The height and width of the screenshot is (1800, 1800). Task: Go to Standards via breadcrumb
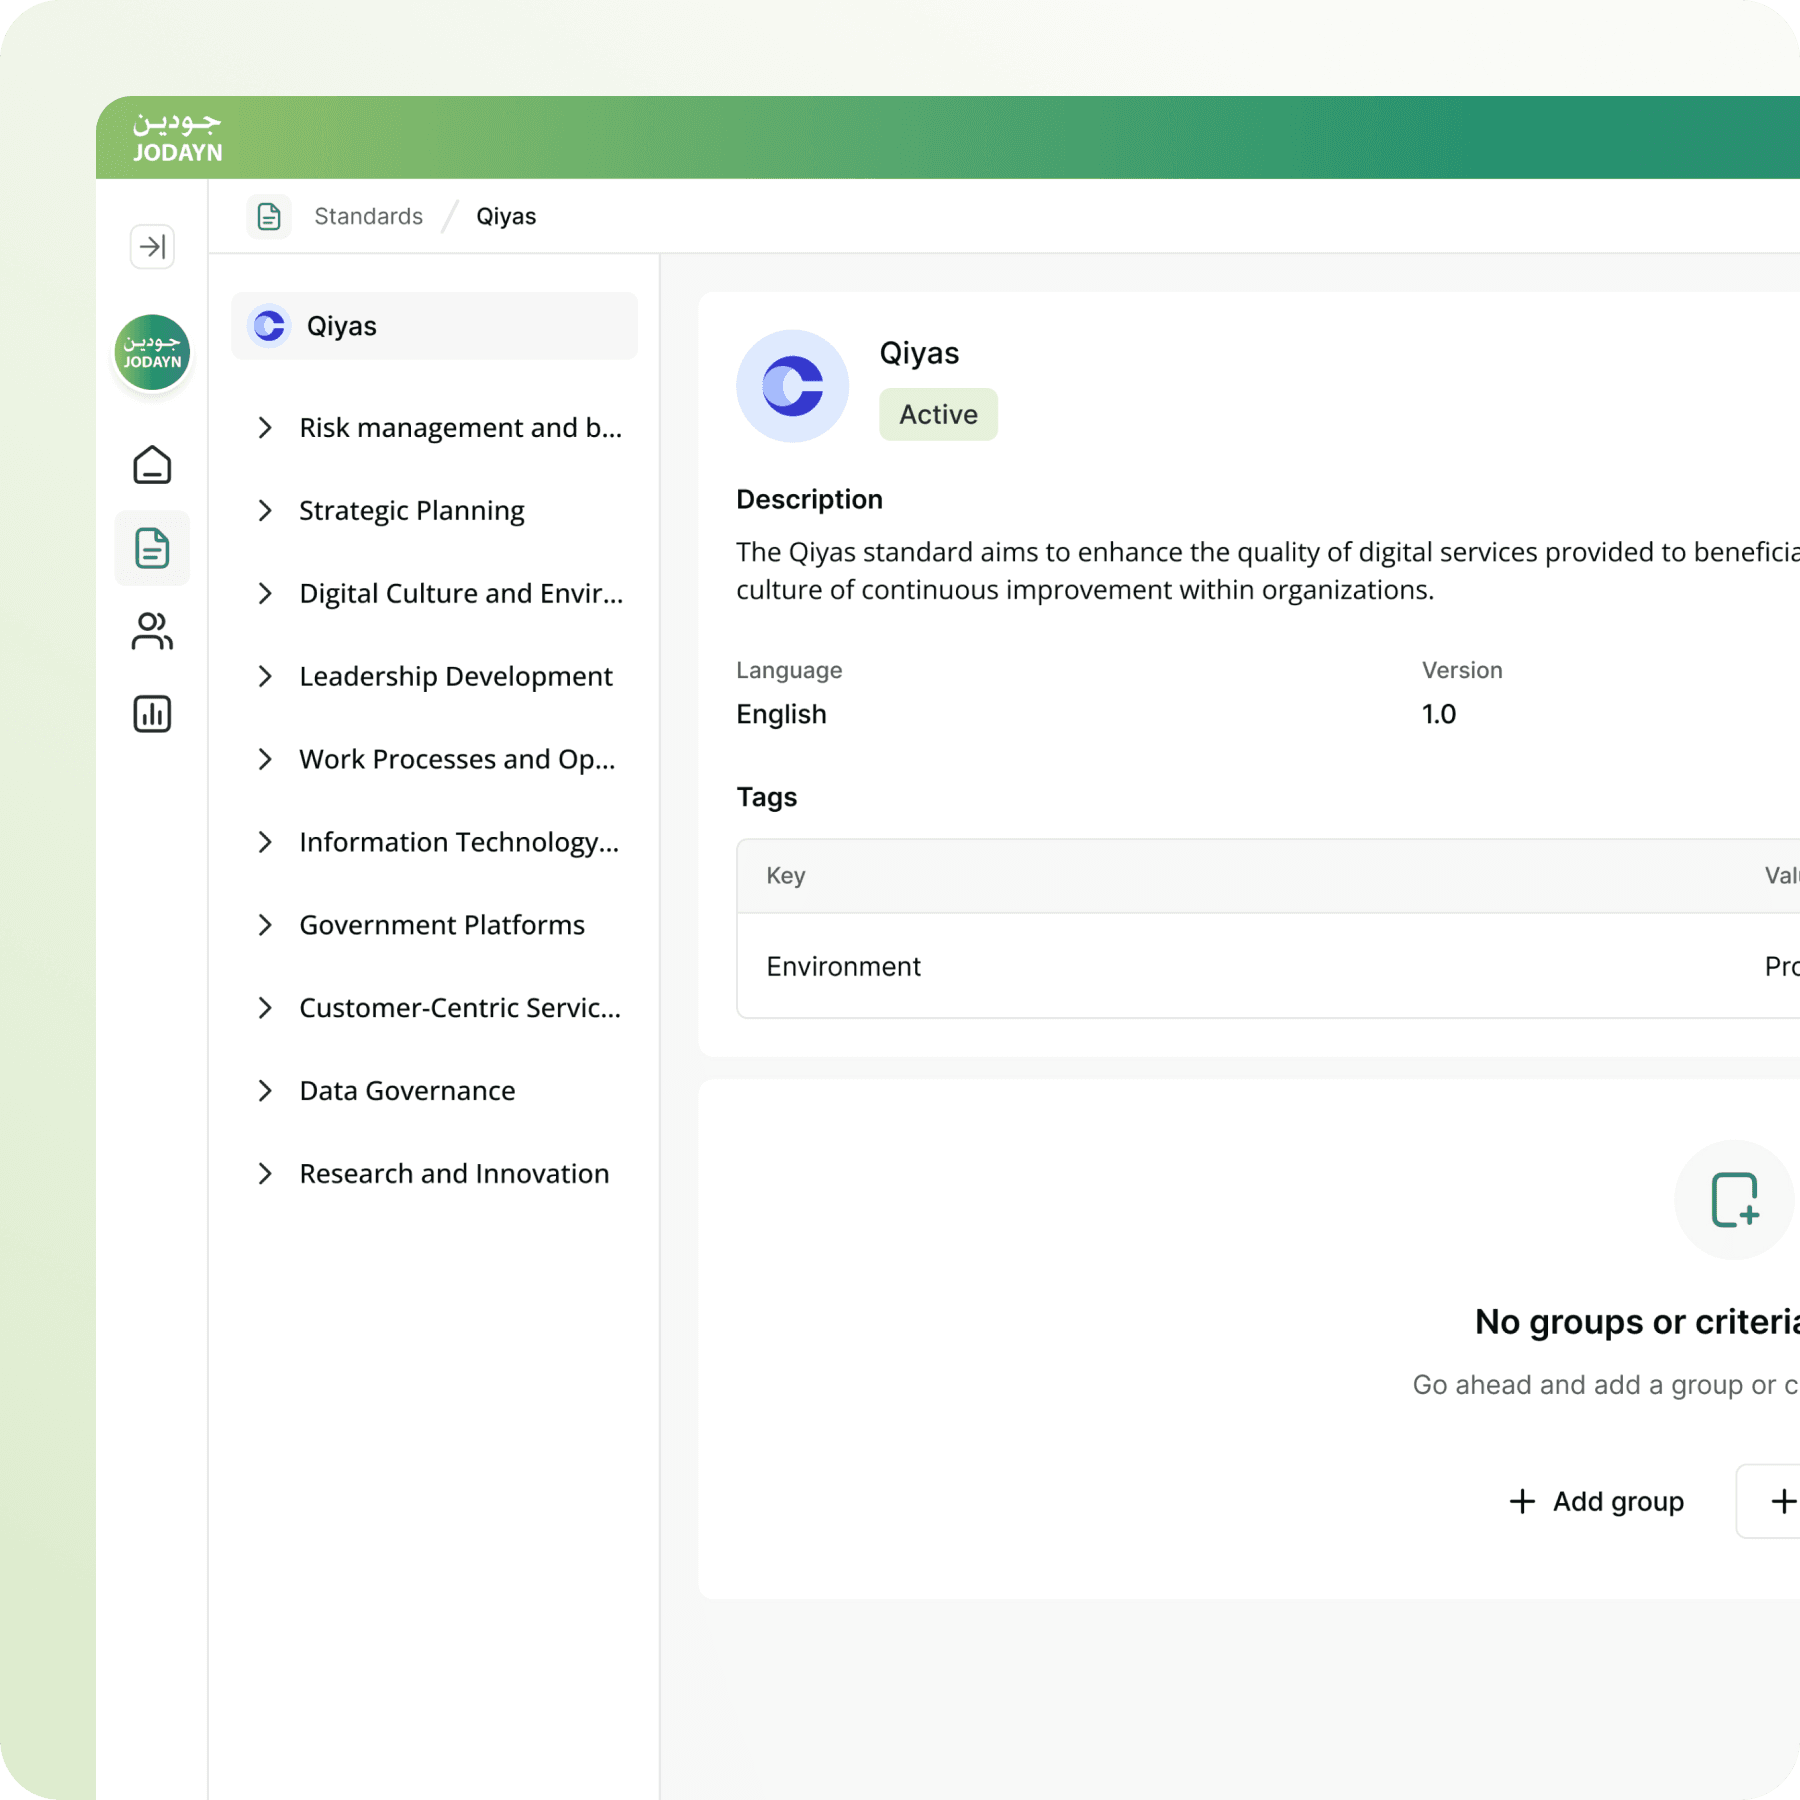pyautogui.click(x=368, y=216)
